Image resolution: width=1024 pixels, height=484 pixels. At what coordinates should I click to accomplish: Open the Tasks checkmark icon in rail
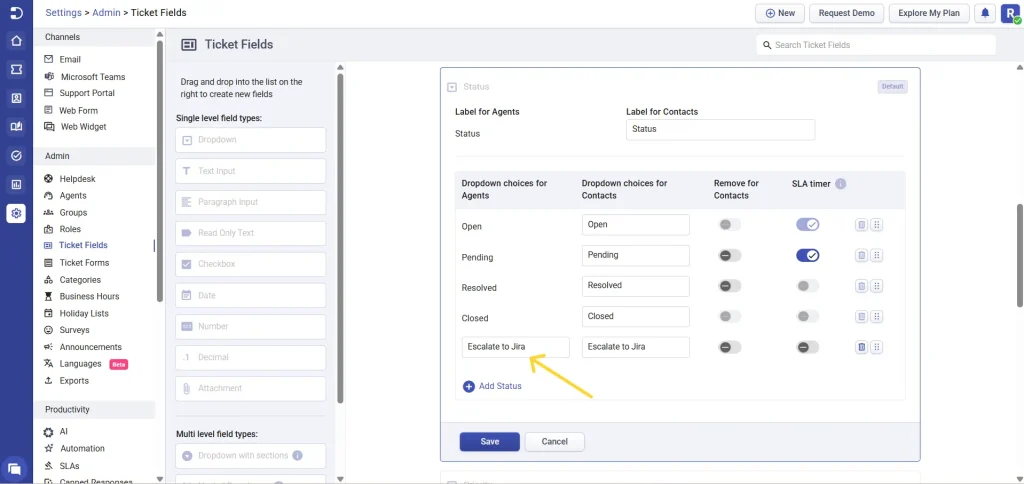point(16,155)
